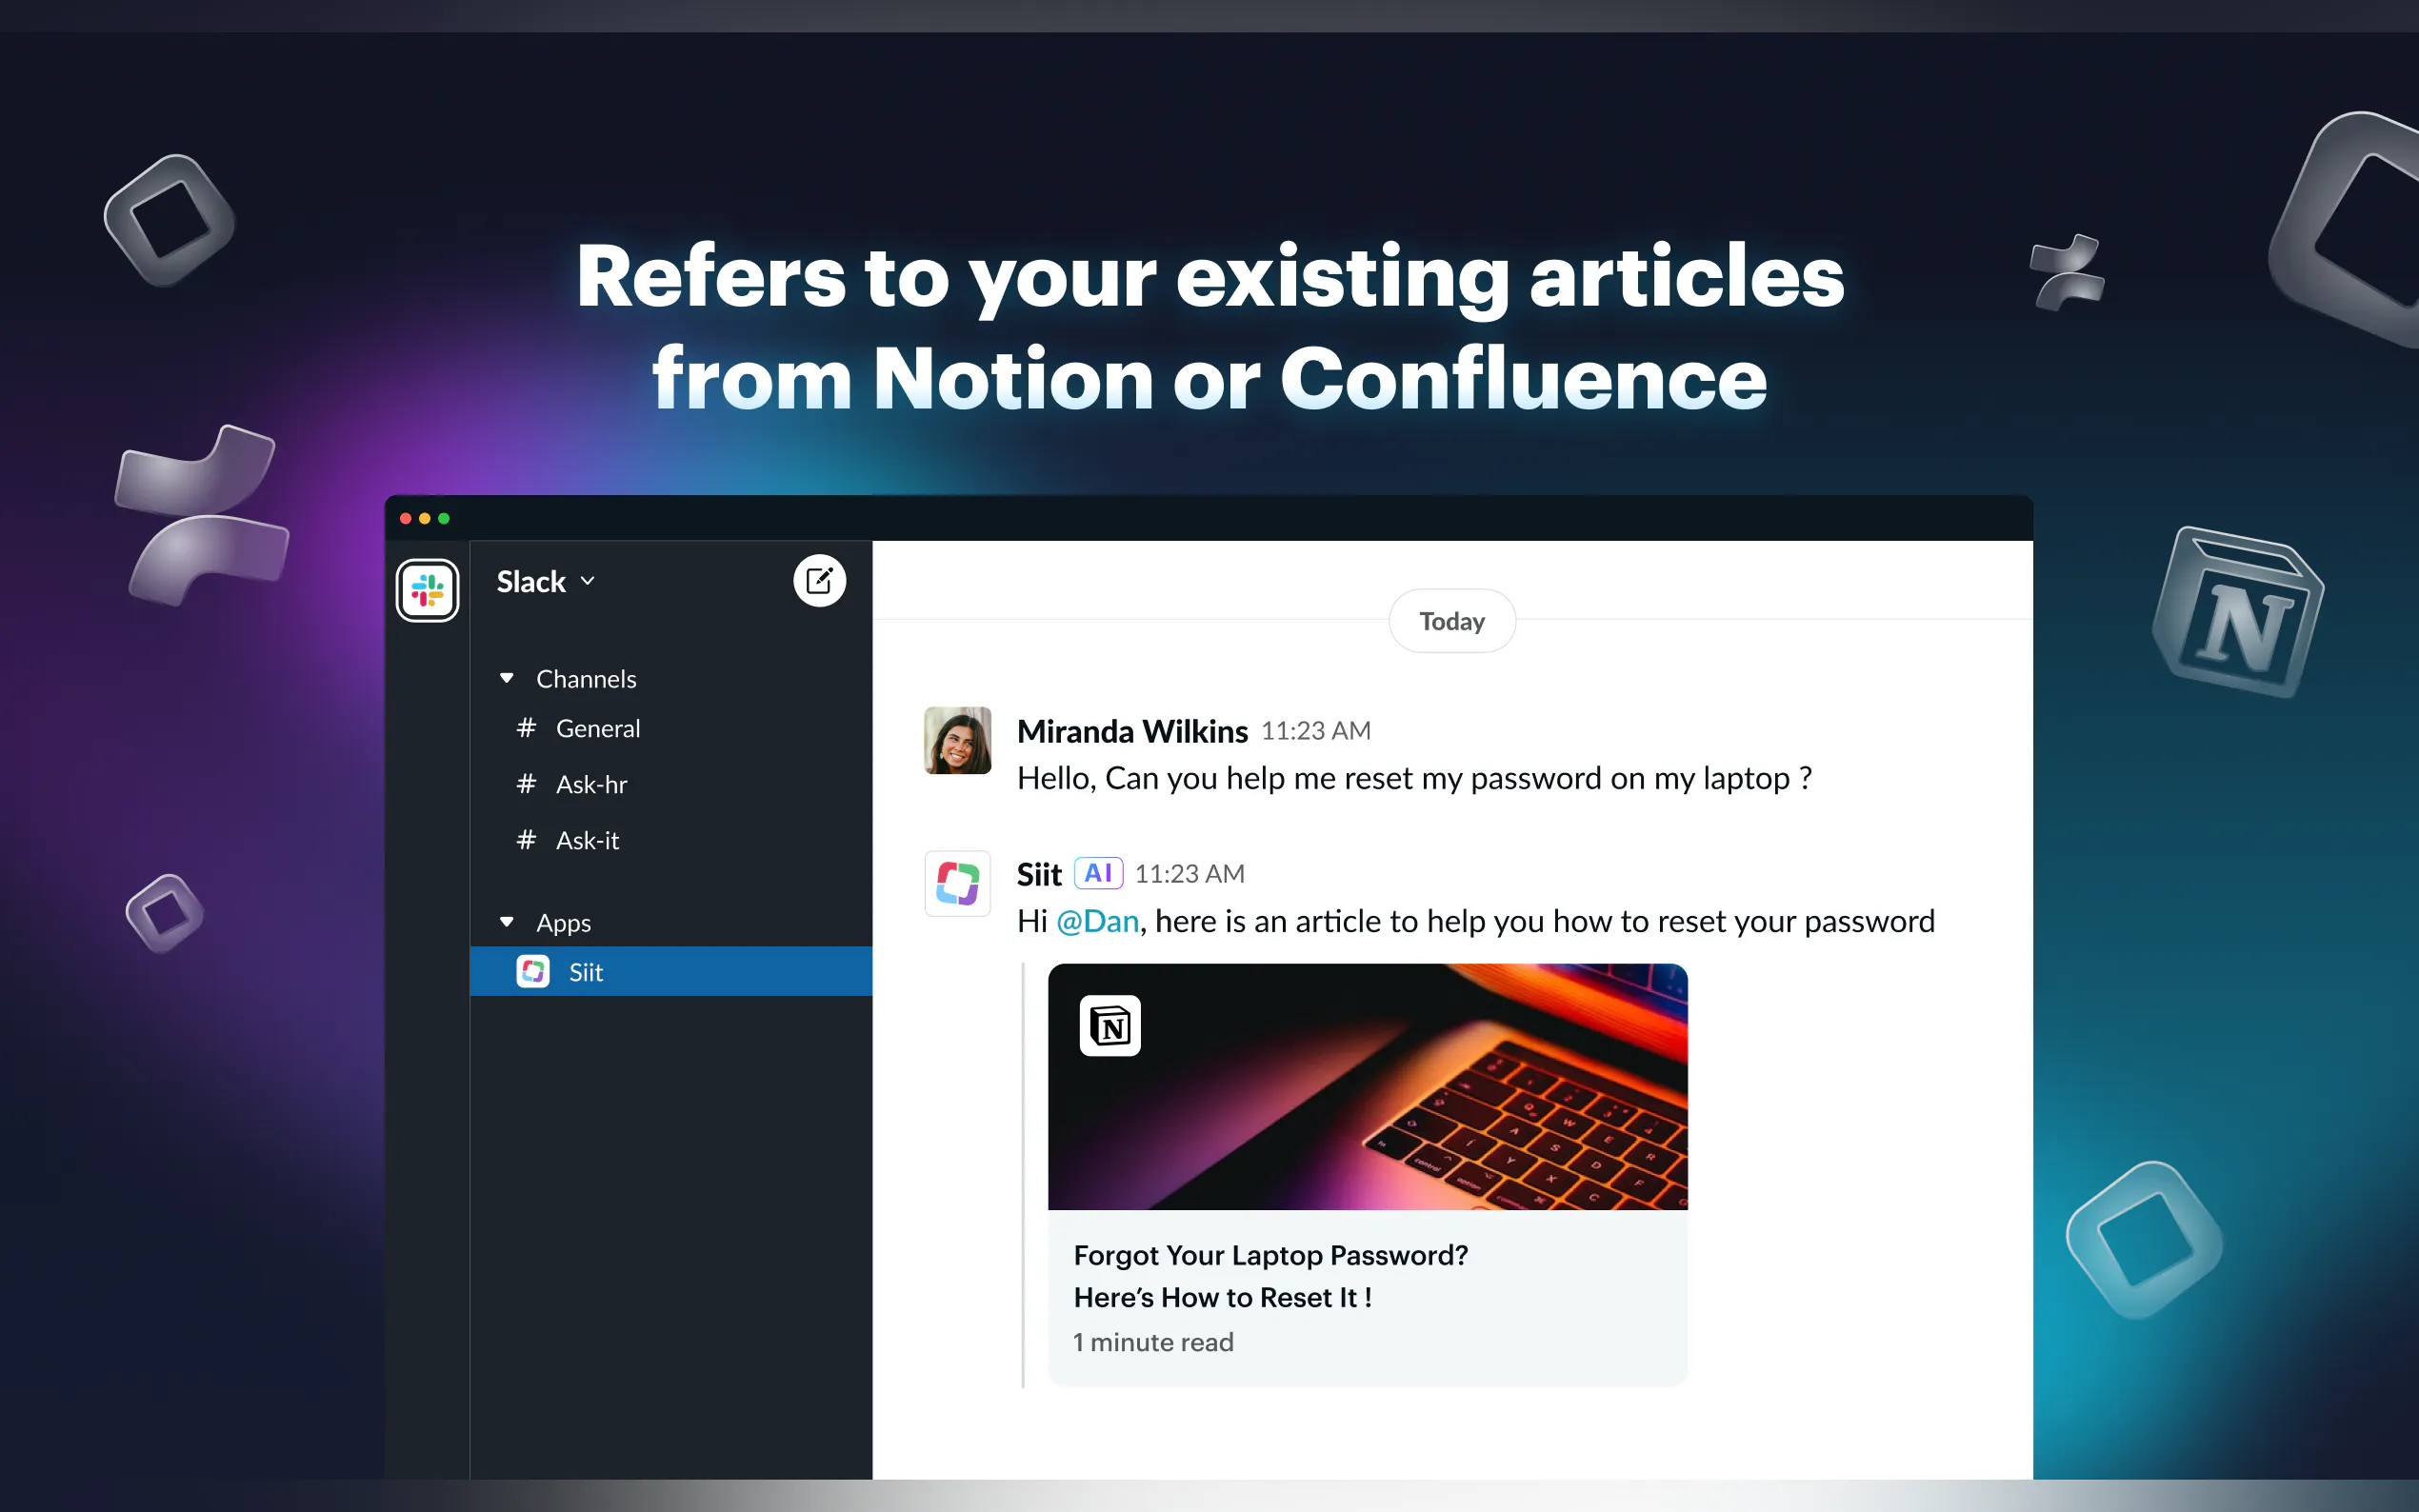Click the Notion logo on article card
This screenshot has height=1512, width=2419.
(x=1110, y=1025)
